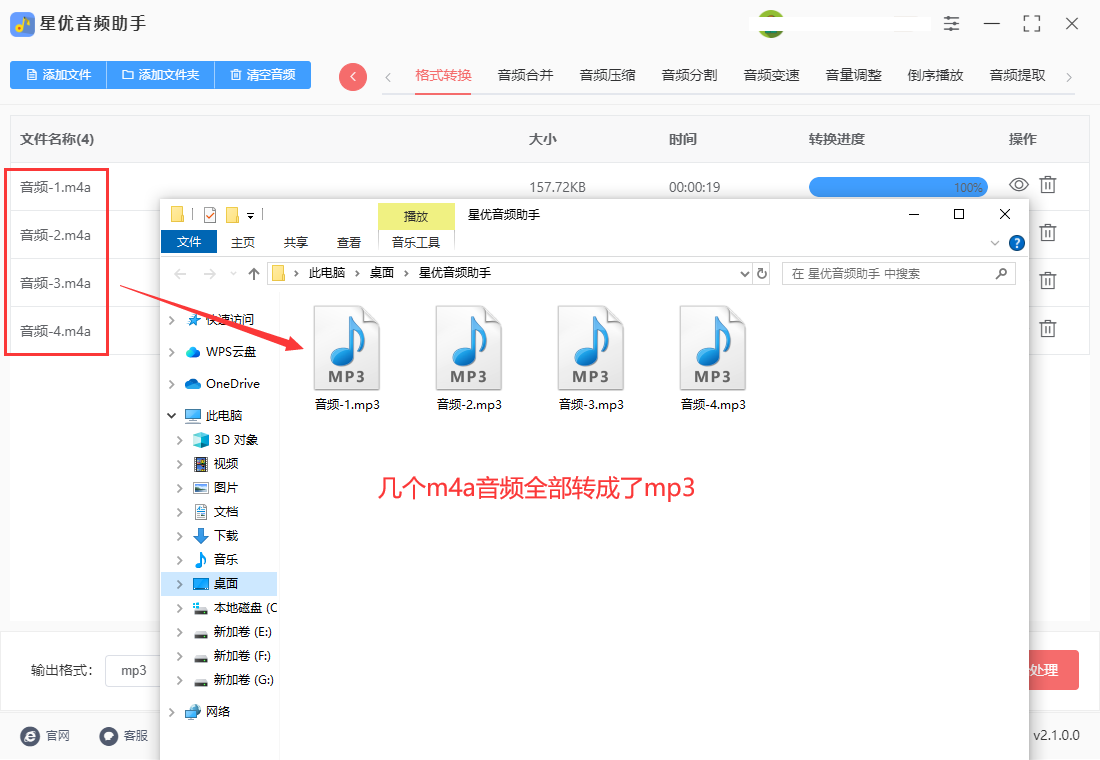Click the 清空音频 button
The image size is (1100, 760).
262,75
